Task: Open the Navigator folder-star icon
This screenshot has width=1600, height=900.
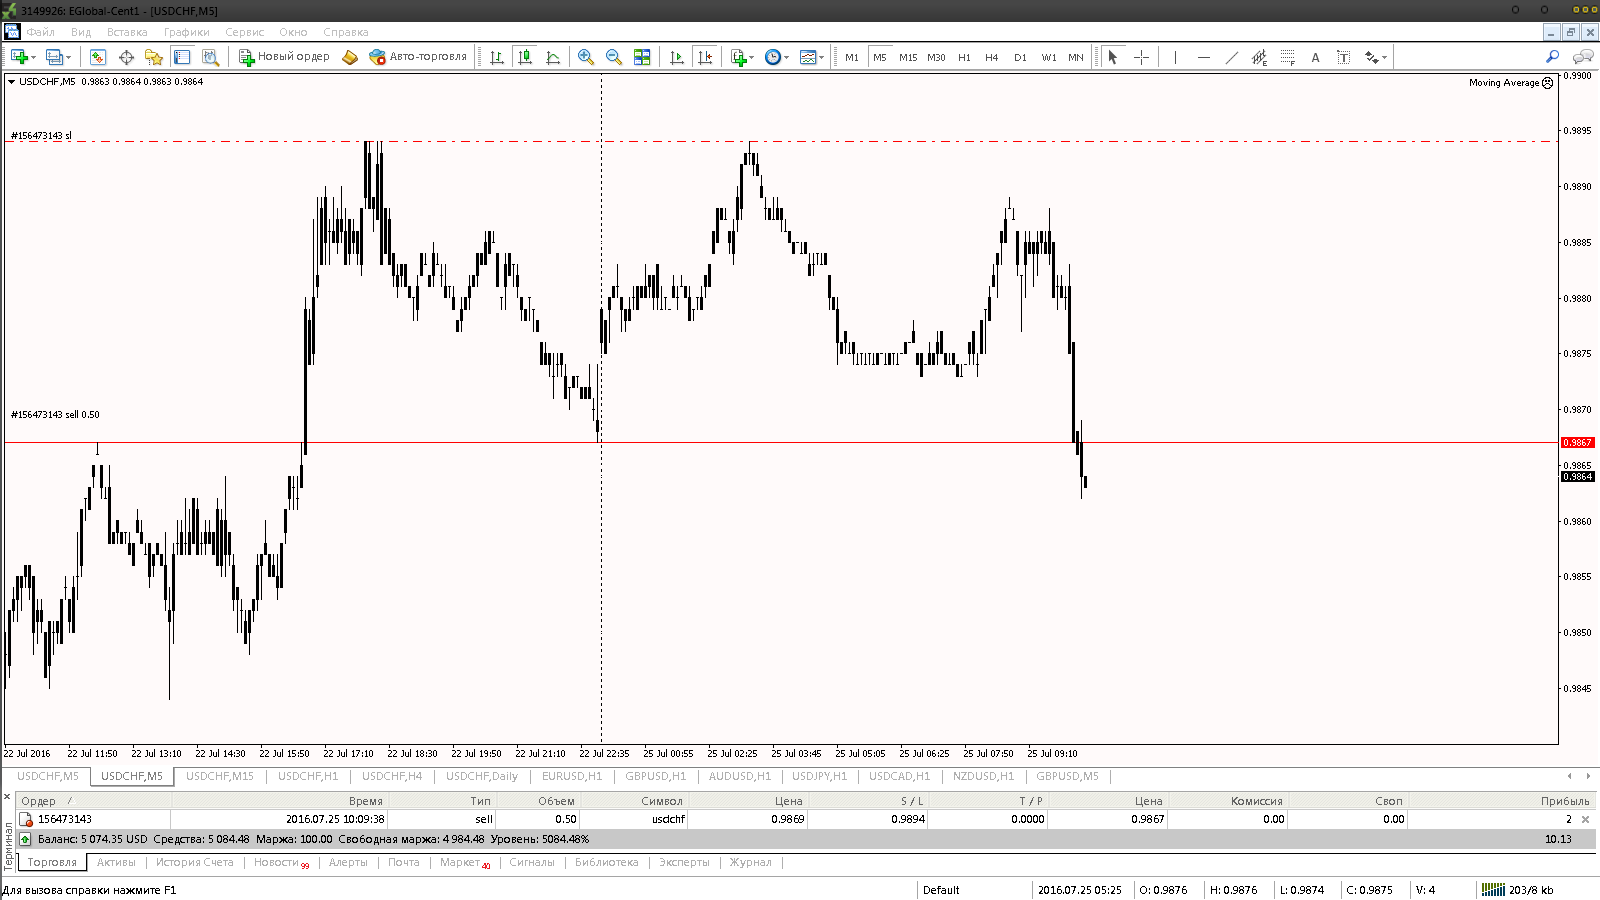Action: [x=154, y=57]
